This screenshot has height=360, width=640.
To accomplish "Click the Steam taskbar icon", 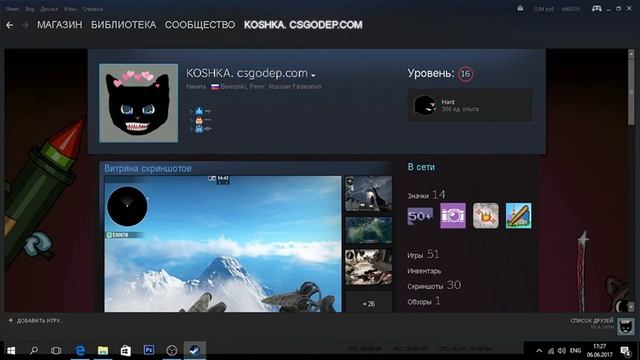I will (195, 350).
